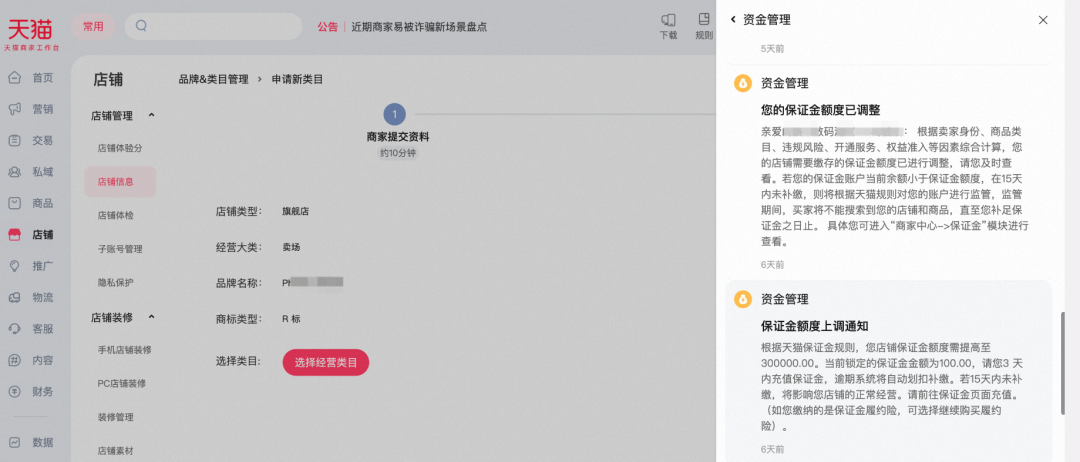
Task: Click the 品牌&类目管理 breadcrumb link
Action: 213,79
